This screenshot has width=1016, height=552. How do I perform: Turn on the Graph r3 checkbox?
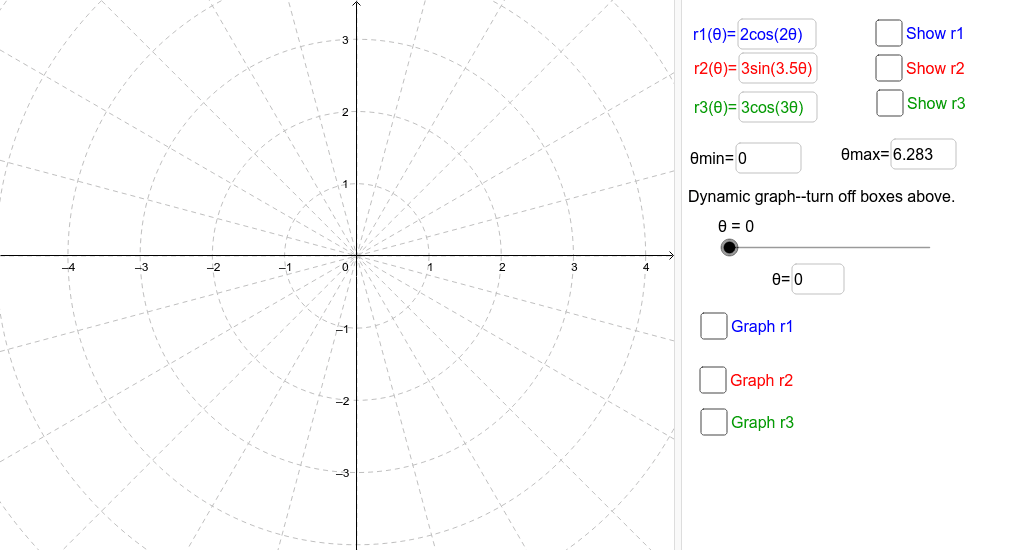point(714,422)
